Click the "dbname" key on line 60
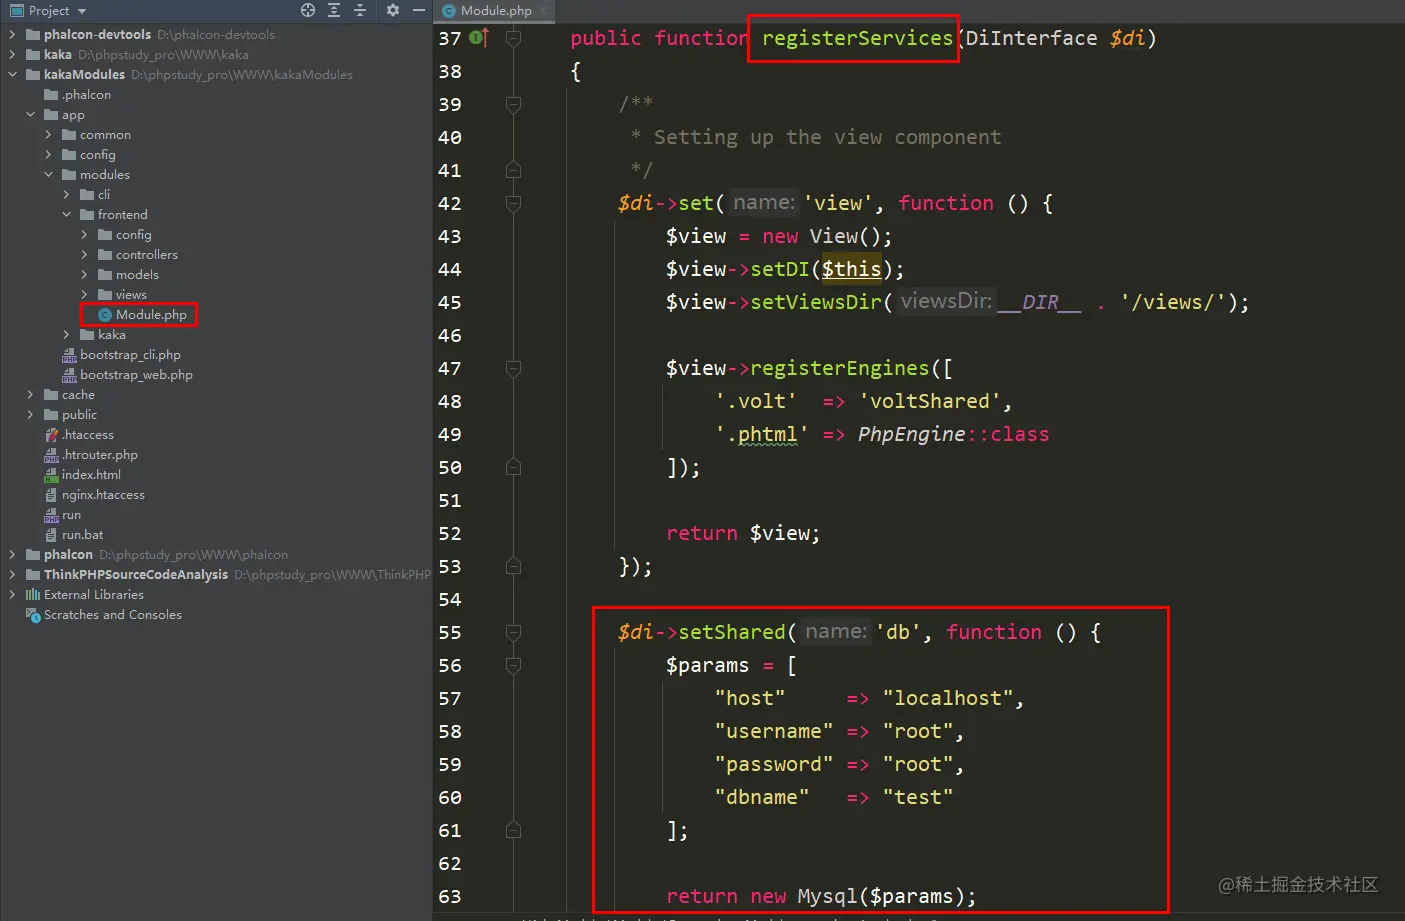 (x=761, y=797)
